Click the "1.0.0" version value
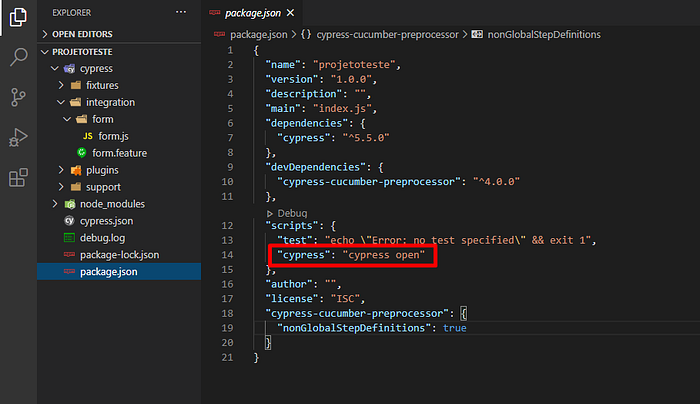 click(x=351, y=79)
